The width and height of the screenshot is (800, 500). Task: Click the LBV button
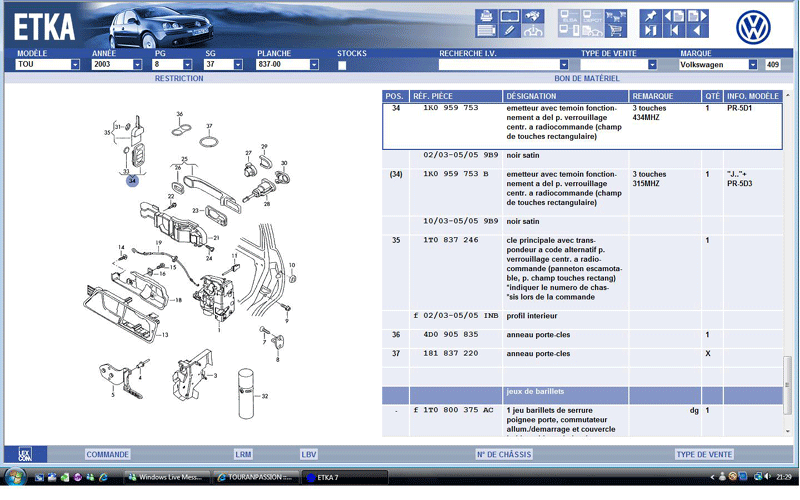pos(309,454)
